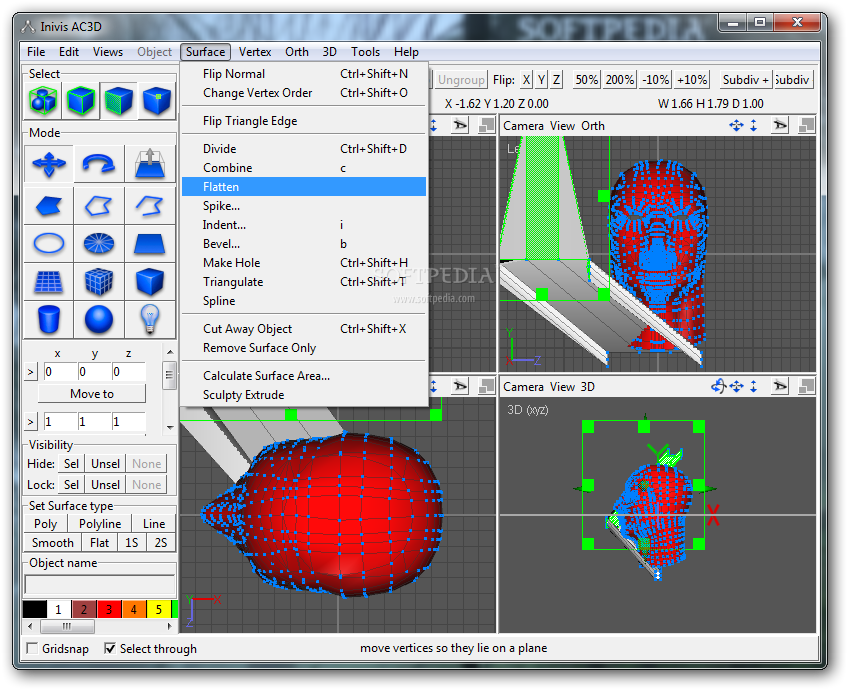
Task: Create a Sphere primitive
Action: pos(98,319)
